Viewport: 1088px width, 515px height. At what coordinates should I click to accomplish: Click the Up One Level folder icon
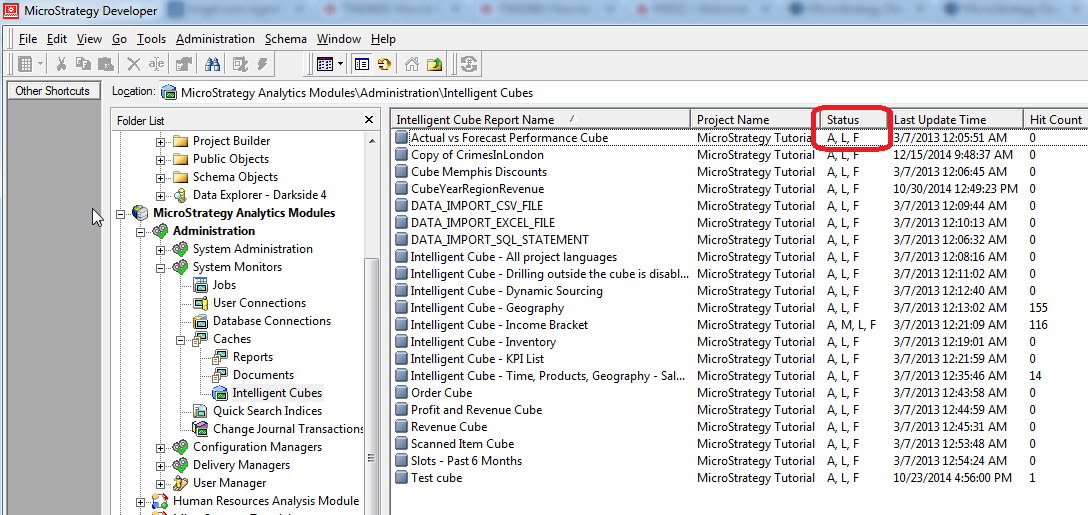(434, 64)
